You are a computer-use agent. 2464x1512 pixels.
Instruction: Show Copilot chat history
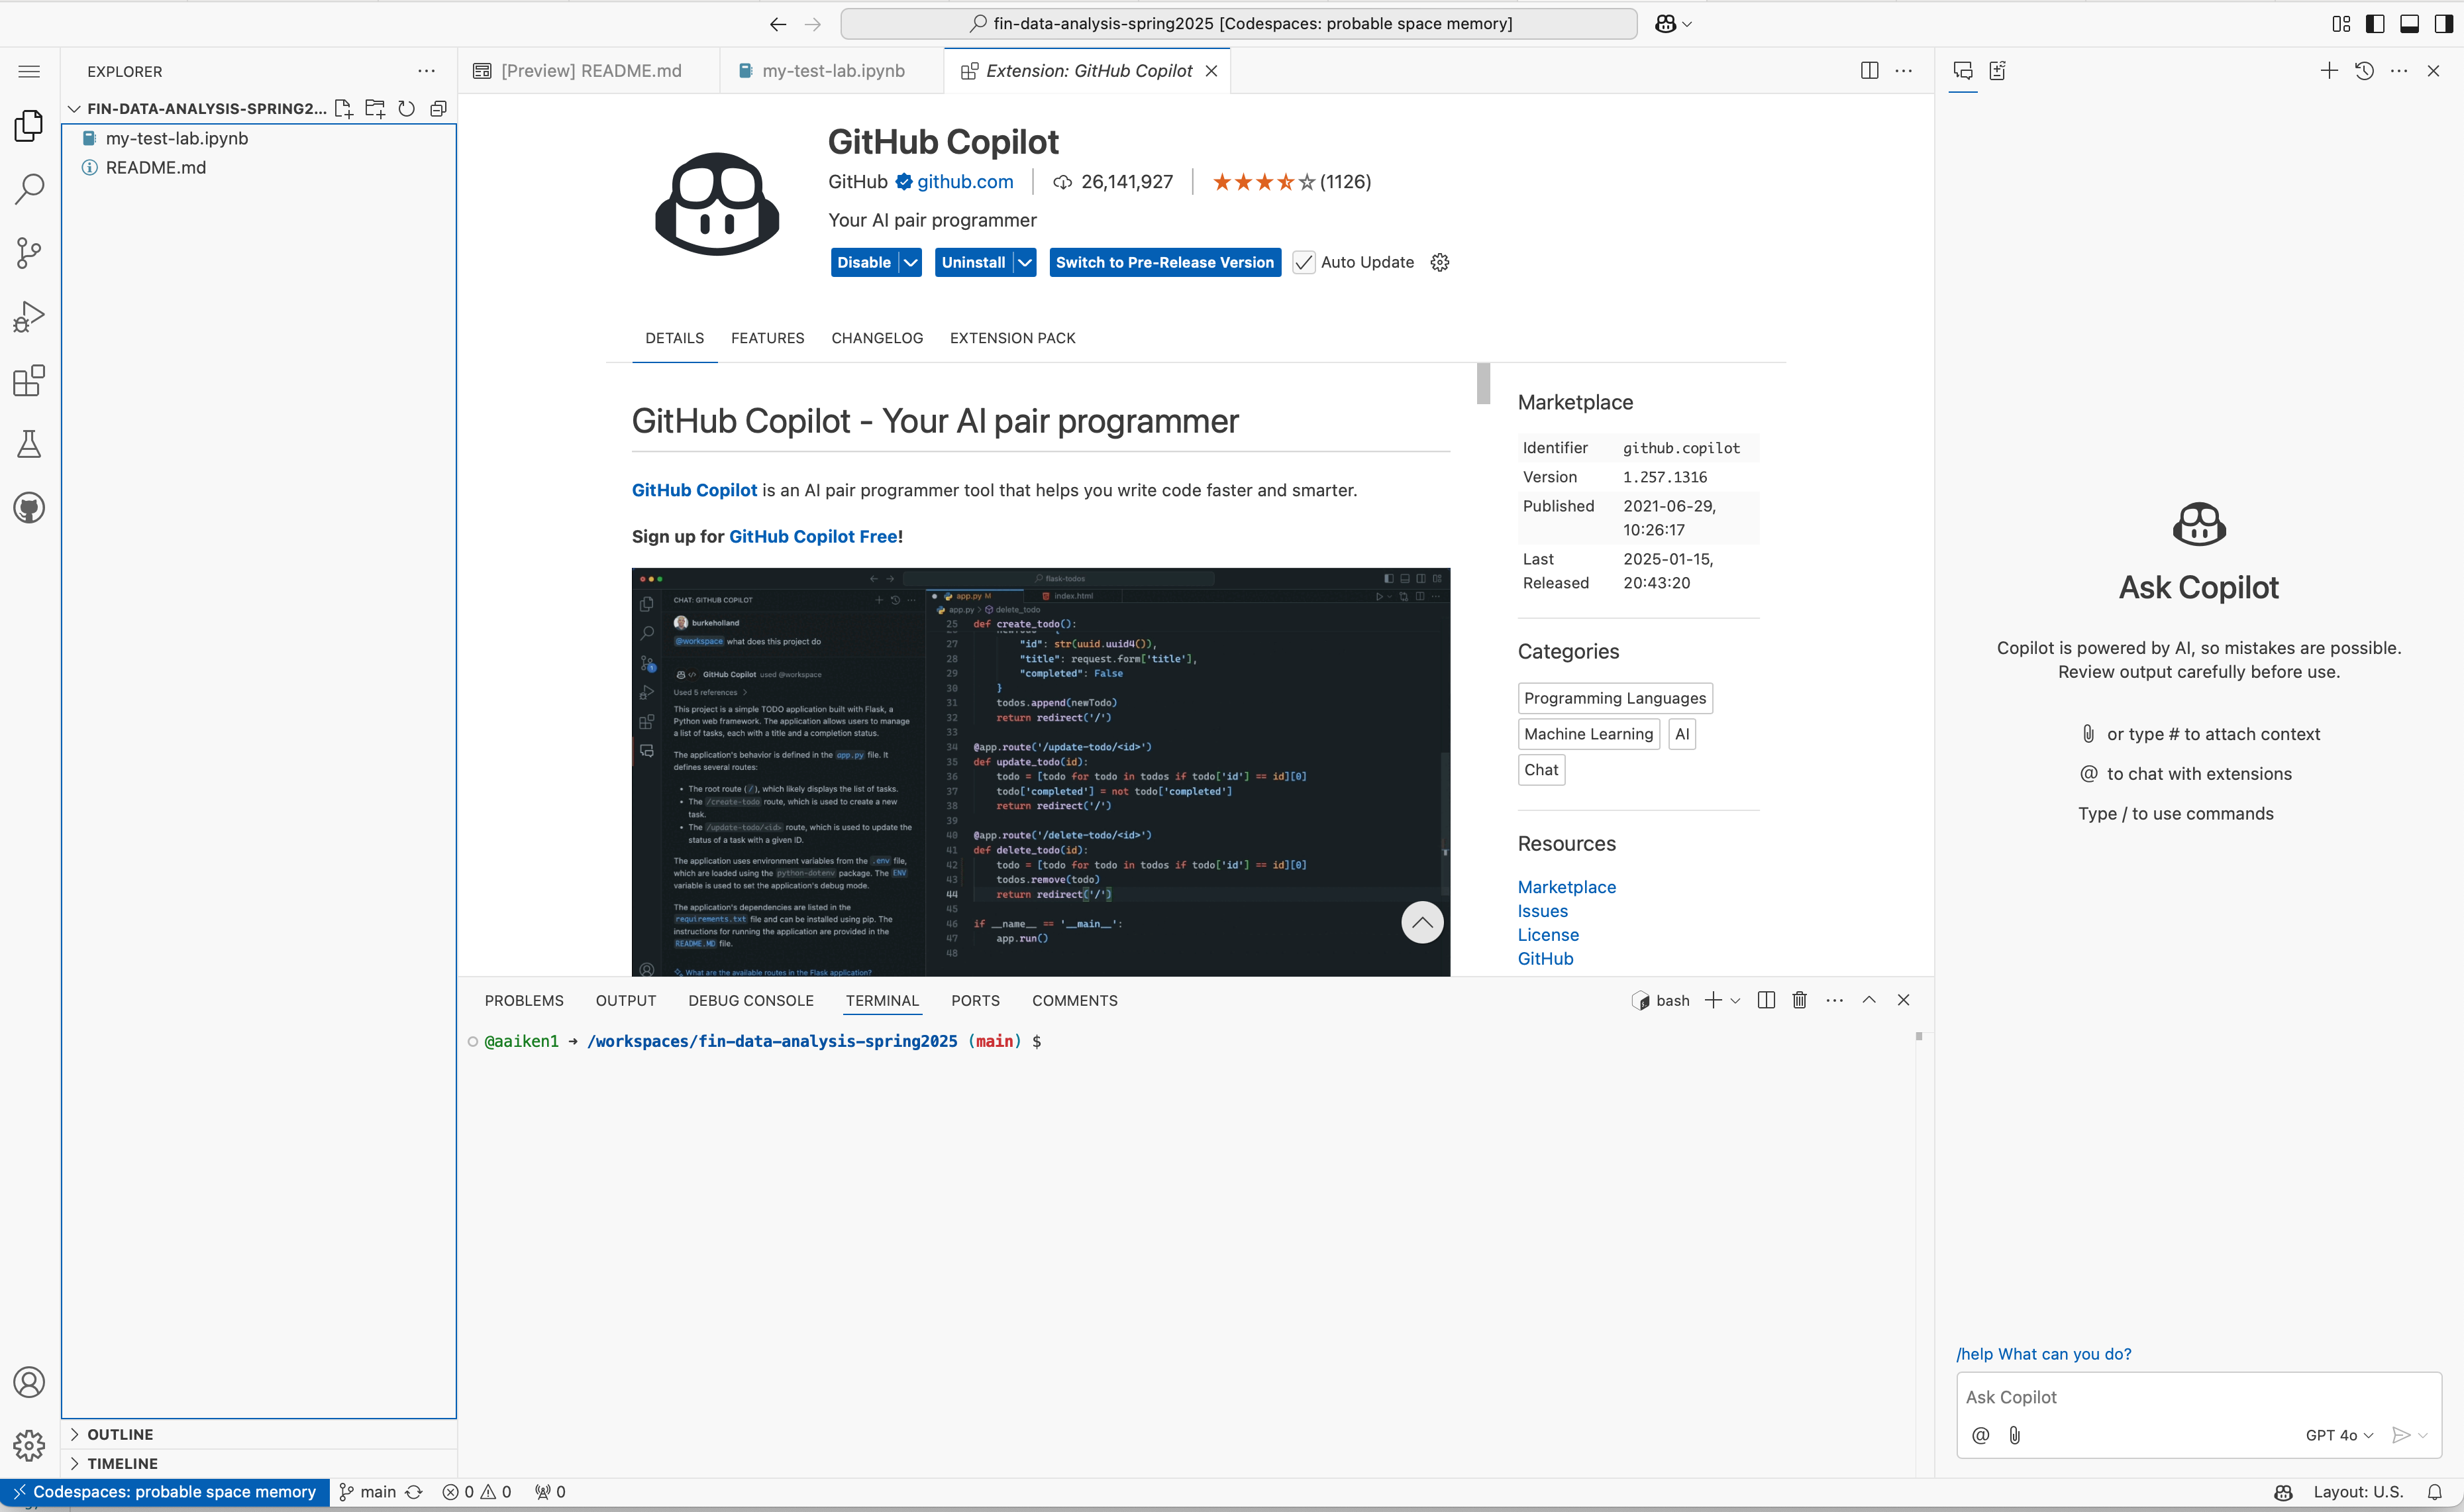tap(2364, 70)
